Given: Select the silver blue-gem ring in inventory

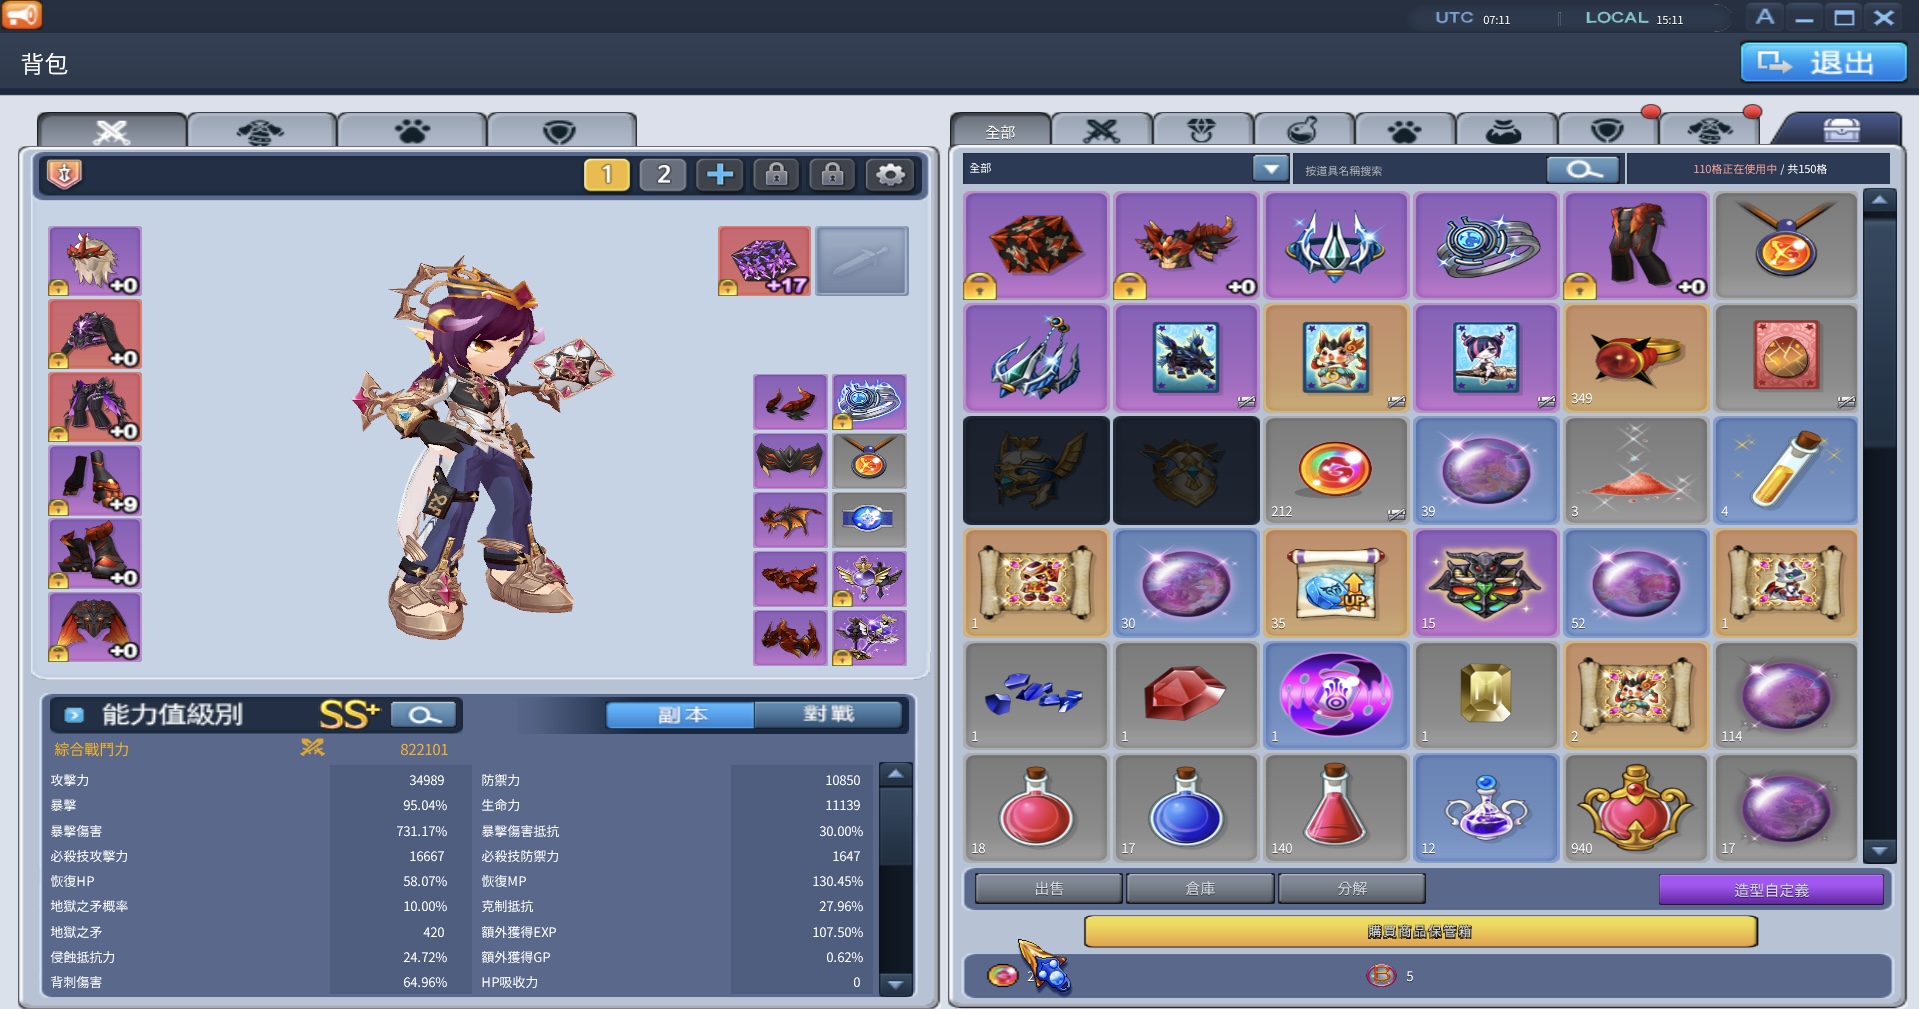Looking at the screenshot, I should coord(1486,246).
